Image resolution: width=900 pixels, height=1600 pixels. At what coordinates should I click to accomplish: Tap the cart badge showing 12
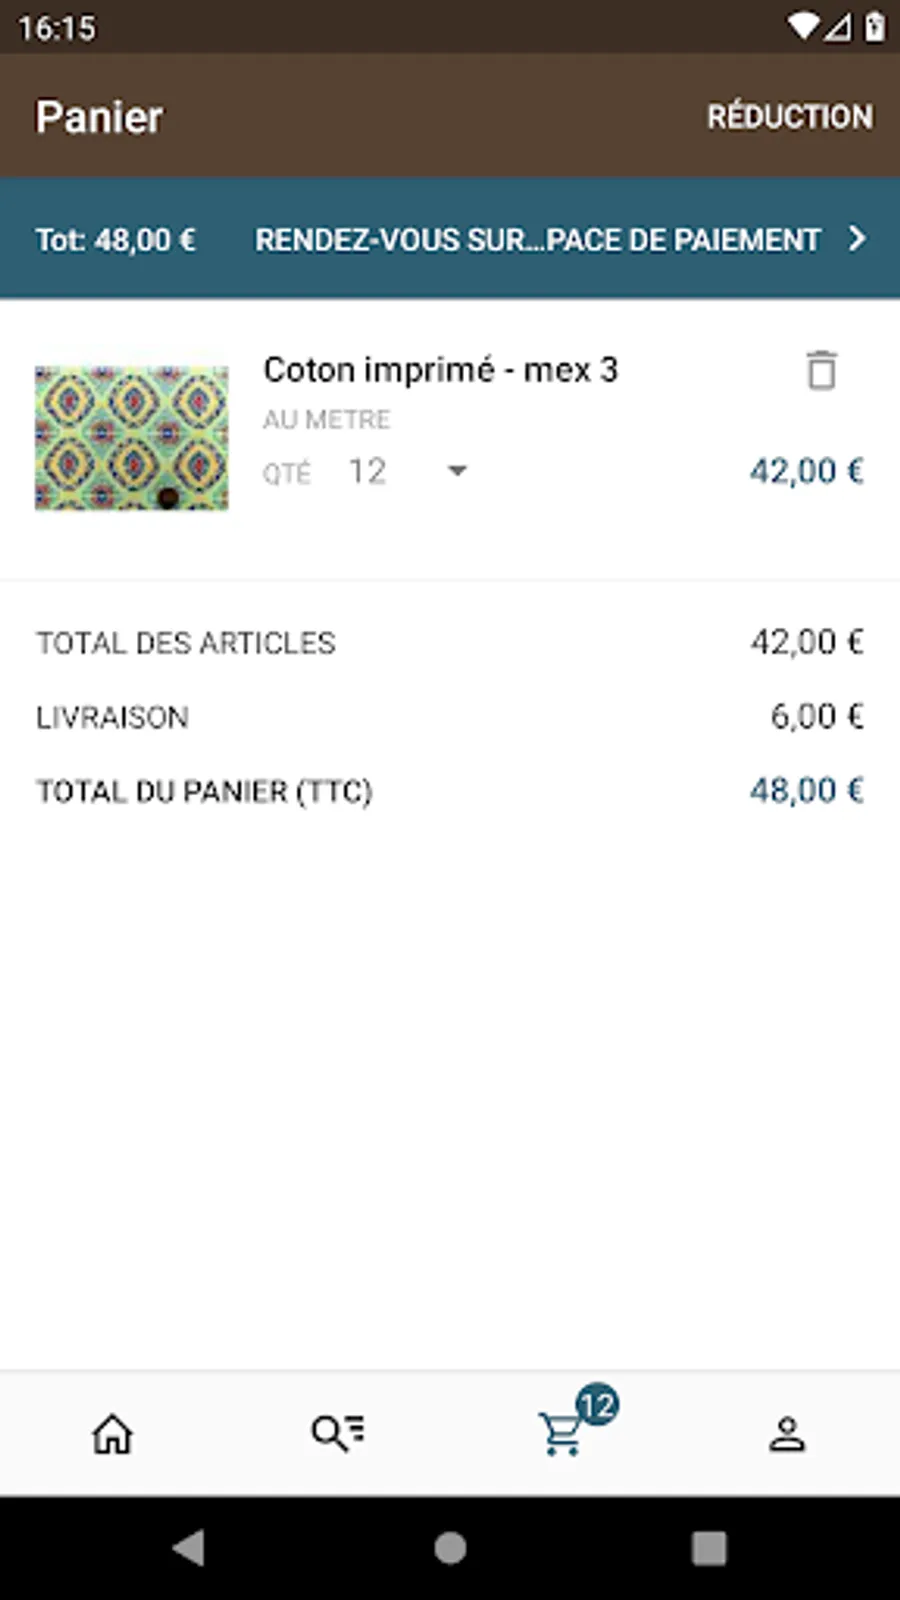598,1406
